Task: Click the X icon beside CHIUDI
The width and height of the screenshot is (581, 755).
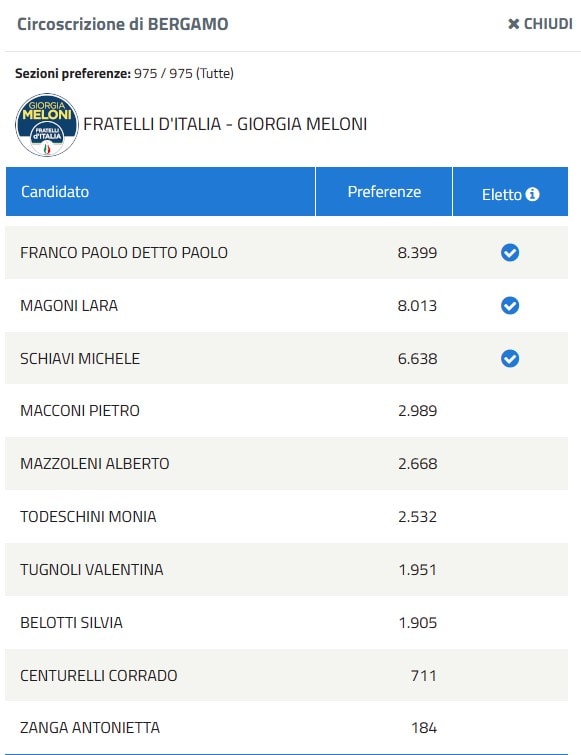Action: (x=514, y=24)
